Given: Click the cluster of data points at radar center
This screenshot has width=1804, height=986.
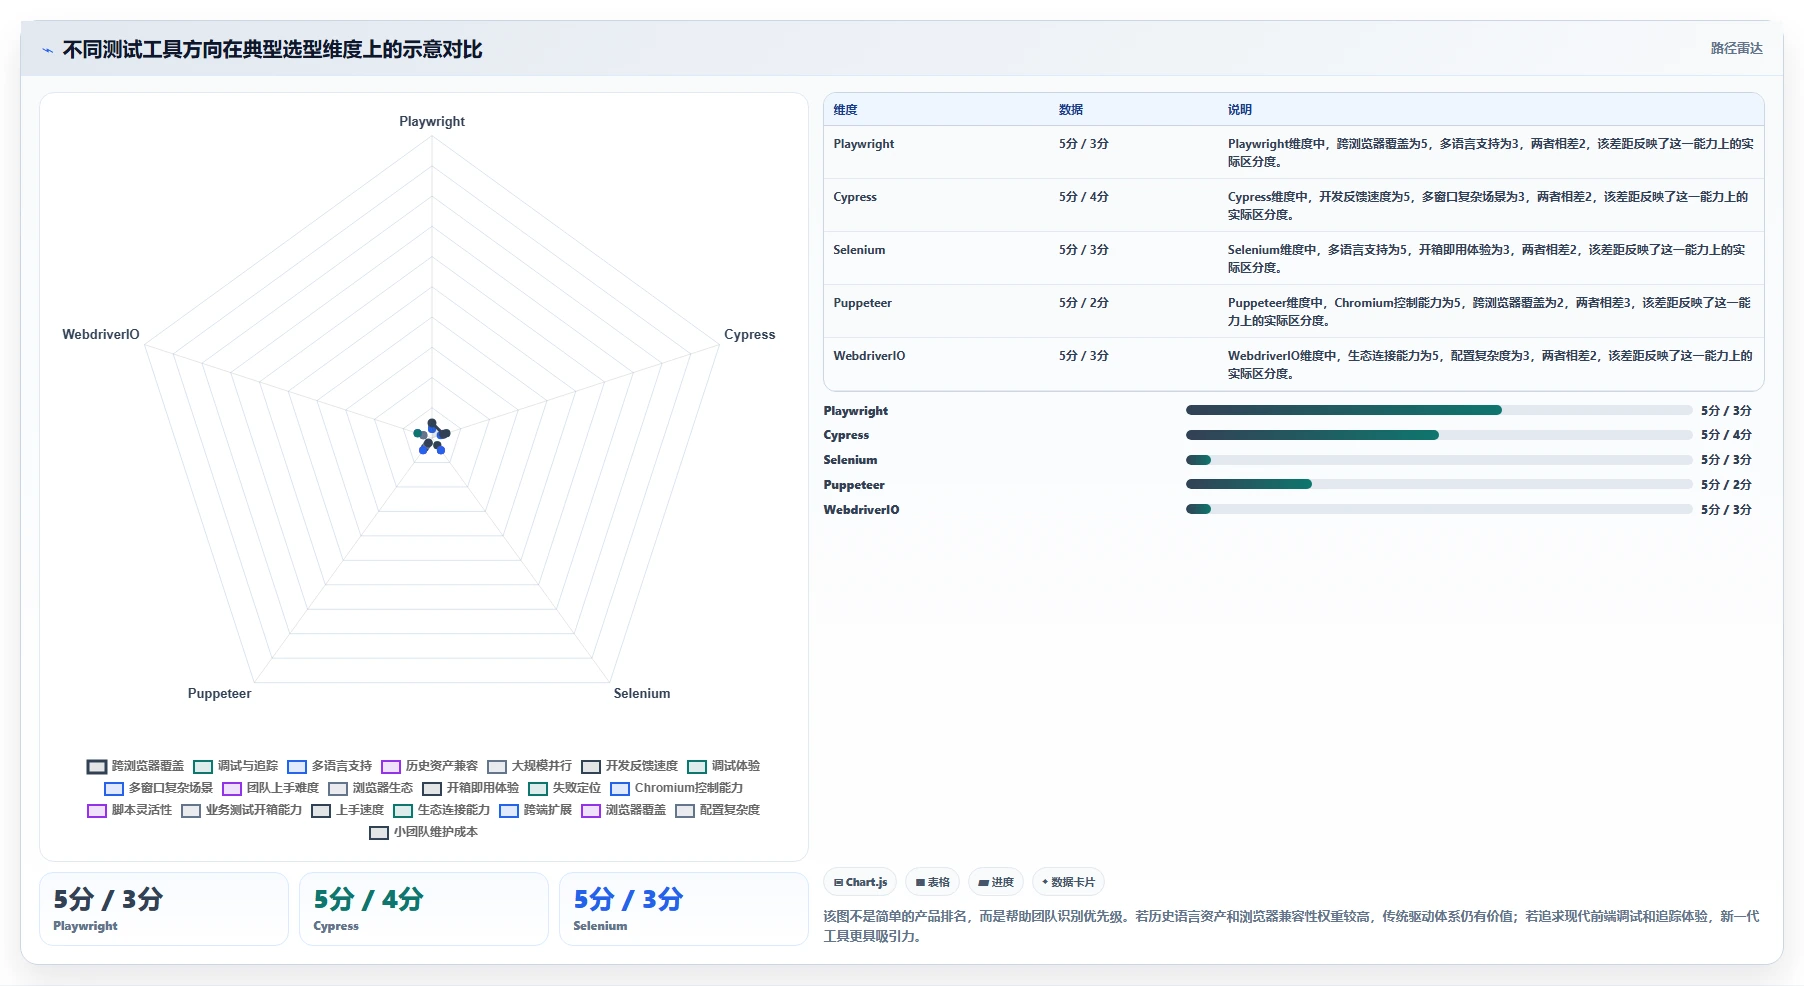Looking at the screenshot, I should pyautogui.click(x=432, y=436).
